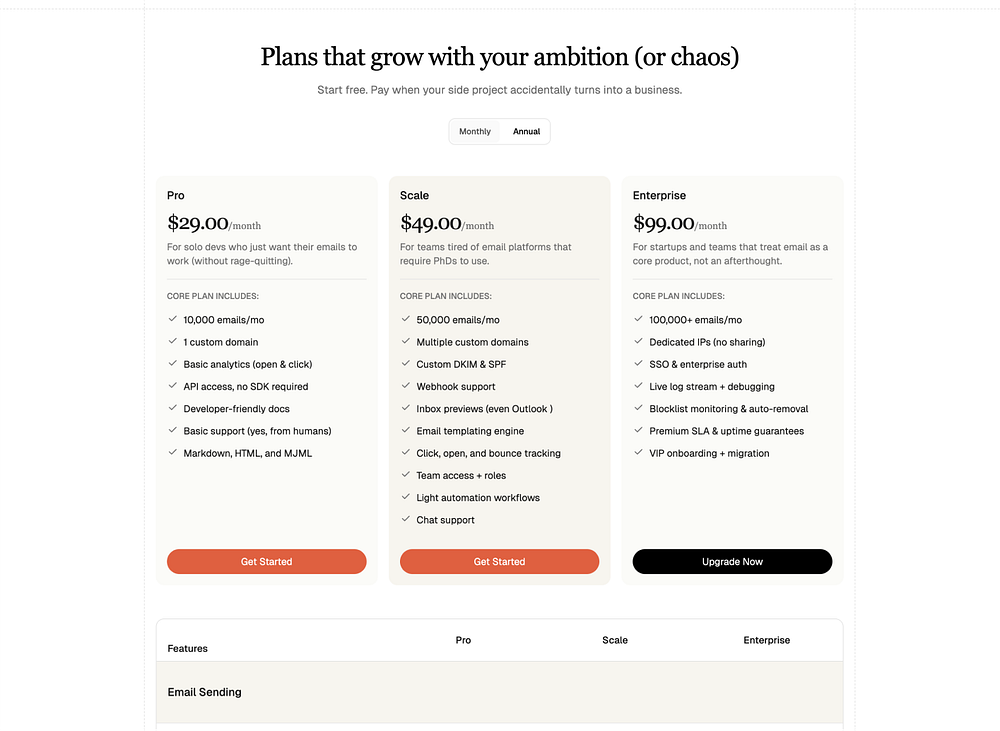This screenshot has width=1000, height=731.
Task: Click checkmark beside 10,000 emails/mo
Action: coord(173,320)
